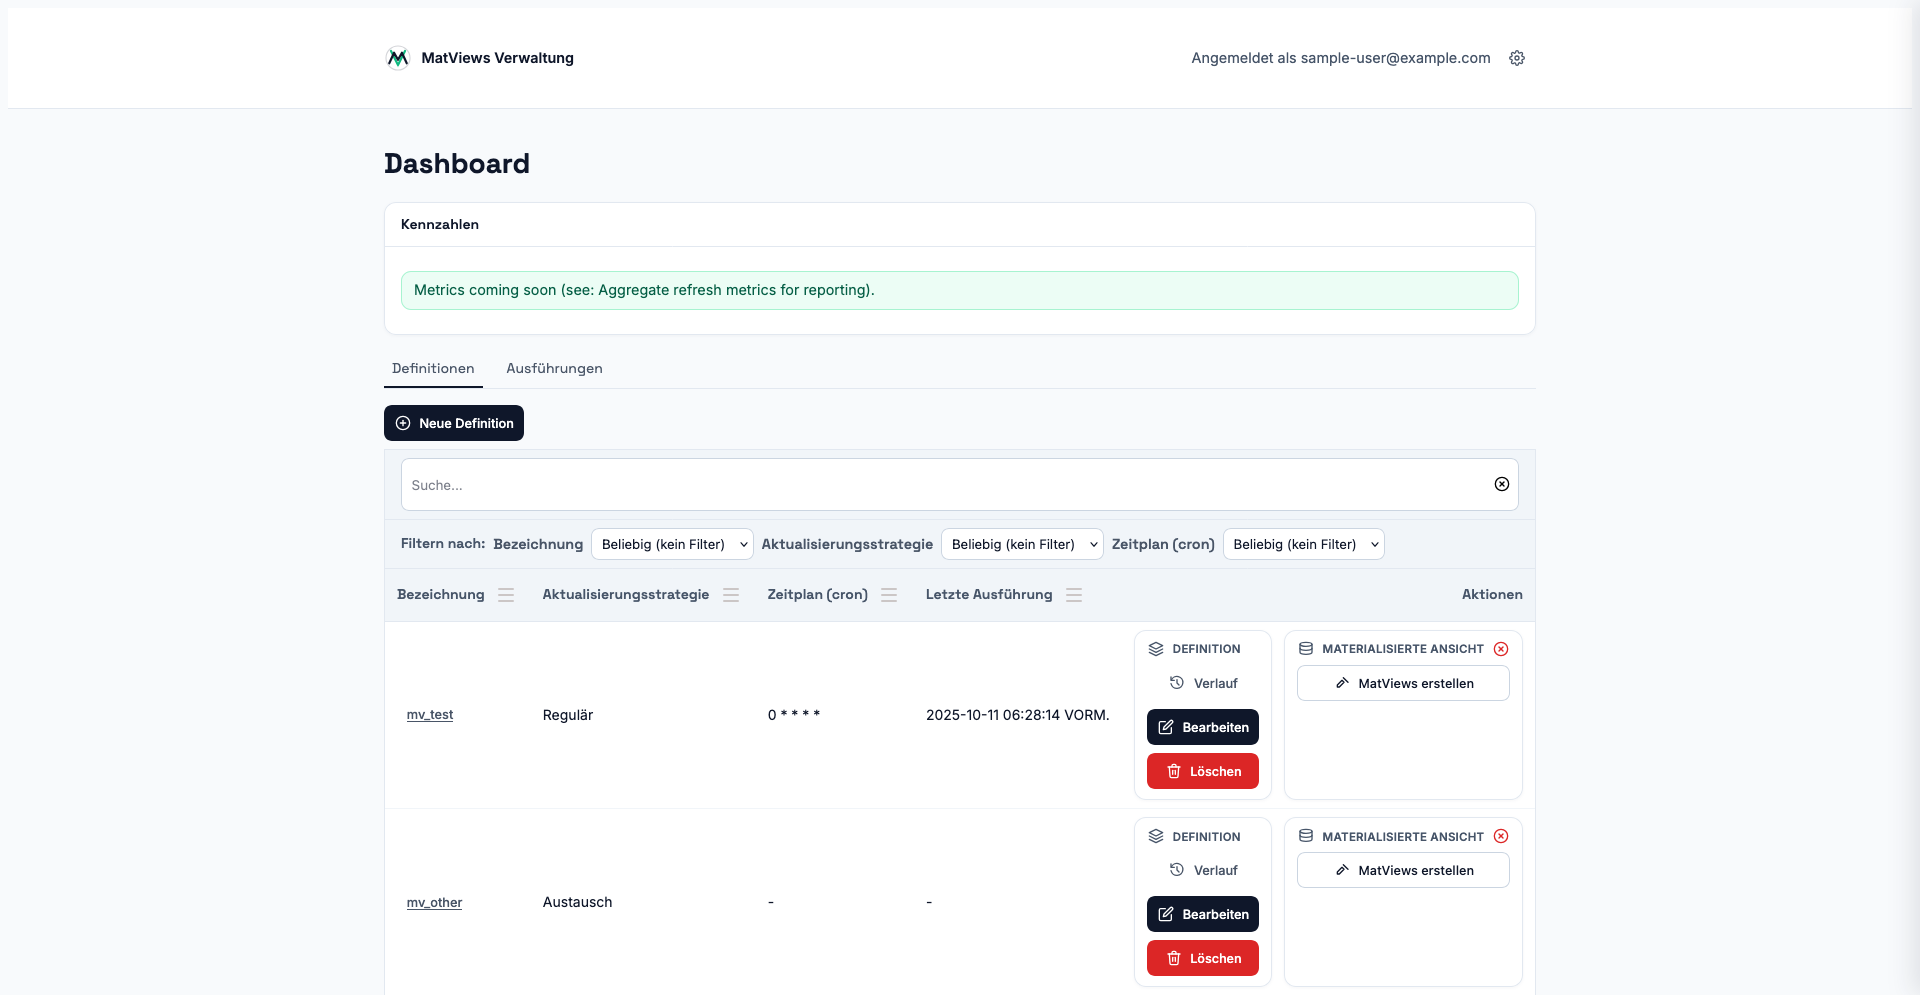Open settings via the gear icon
This screenshot has height=995, width=1920.
[1516, 58]
